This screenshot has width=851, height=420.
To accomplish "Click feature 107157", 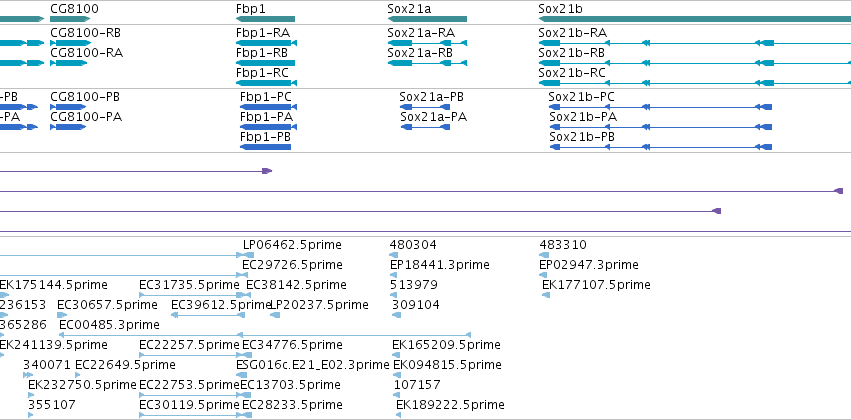I will point(396,395).
